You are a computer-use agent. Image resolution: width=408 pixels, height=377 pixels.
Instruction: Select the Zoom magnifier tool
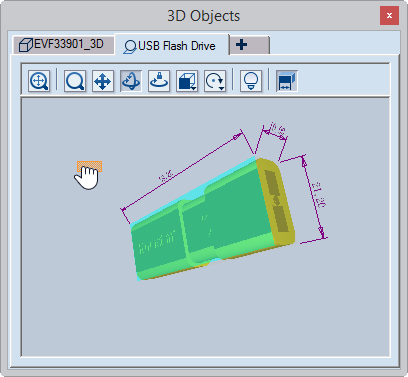pyautogui.click(x=75, y=81)
